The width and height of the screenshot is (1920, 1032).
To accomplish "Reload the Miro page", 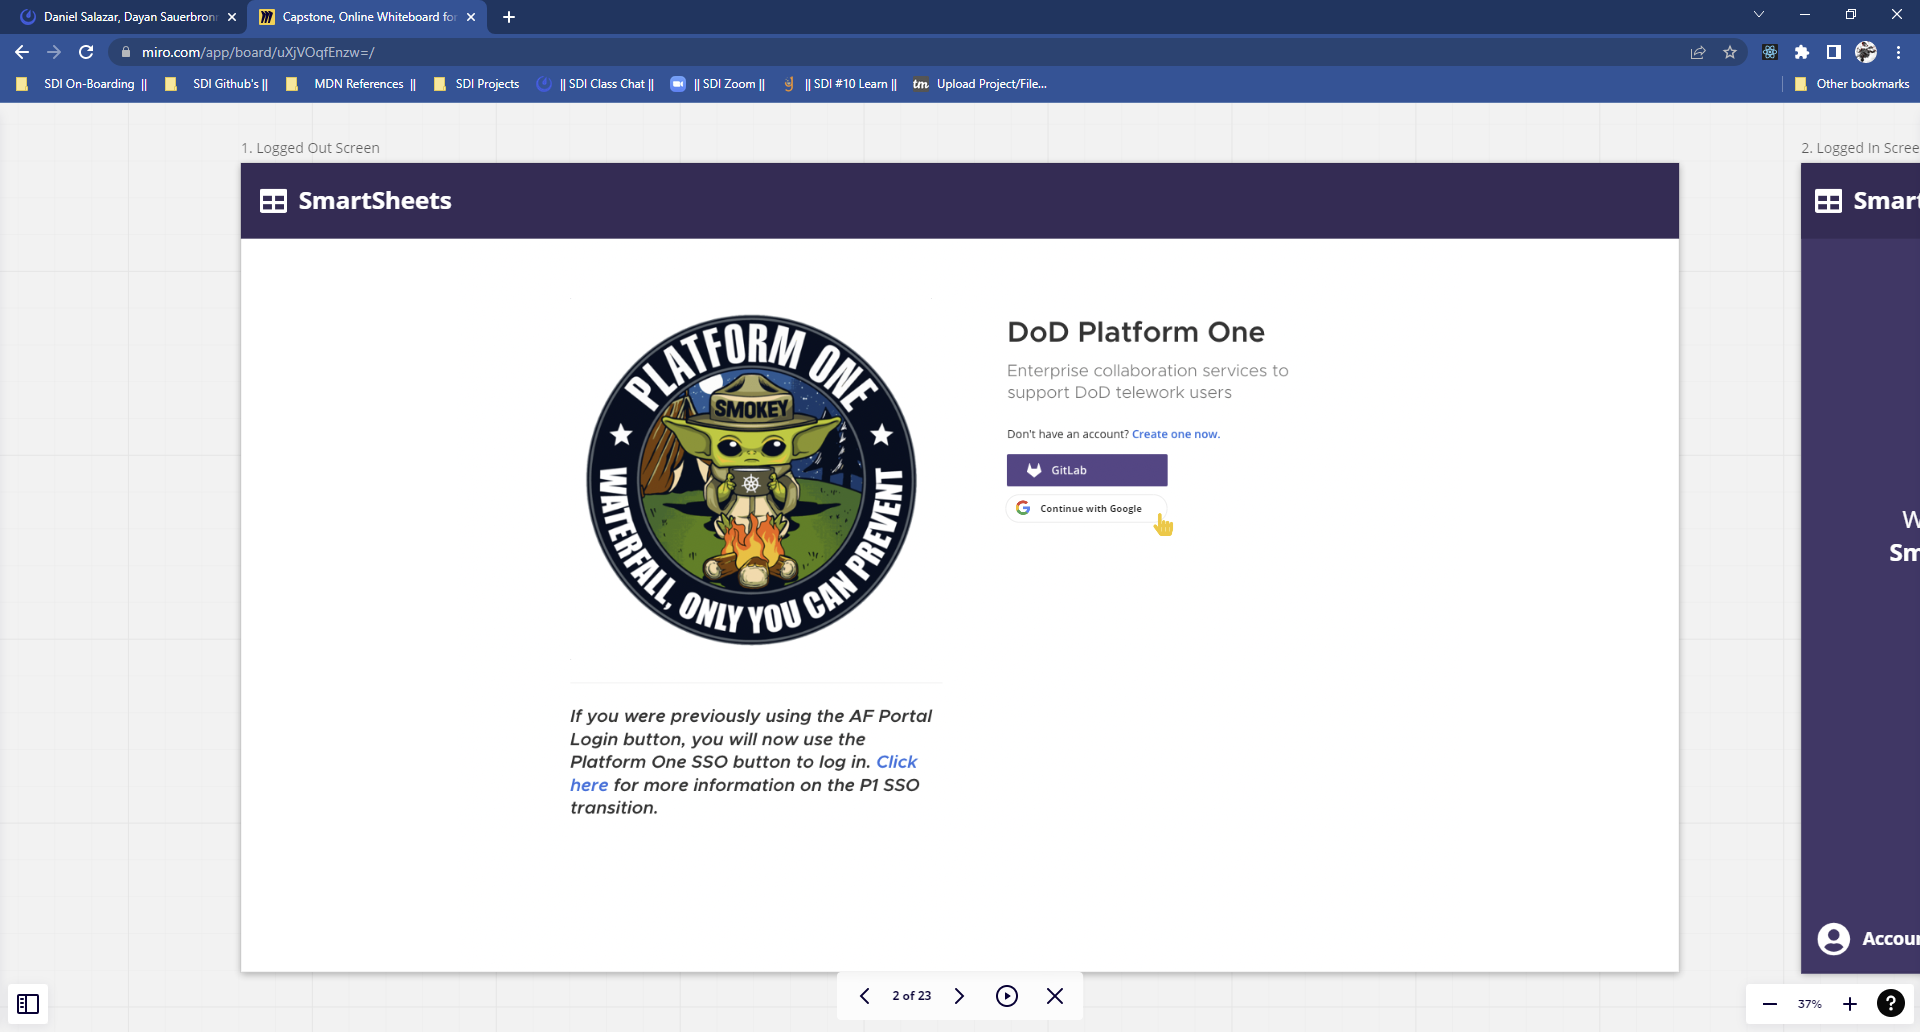I will 86,52.
